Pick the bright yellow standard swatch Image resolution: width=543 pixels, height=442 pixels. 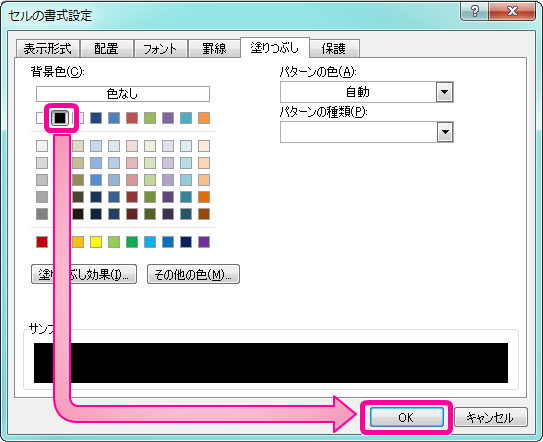pos(96,242)
